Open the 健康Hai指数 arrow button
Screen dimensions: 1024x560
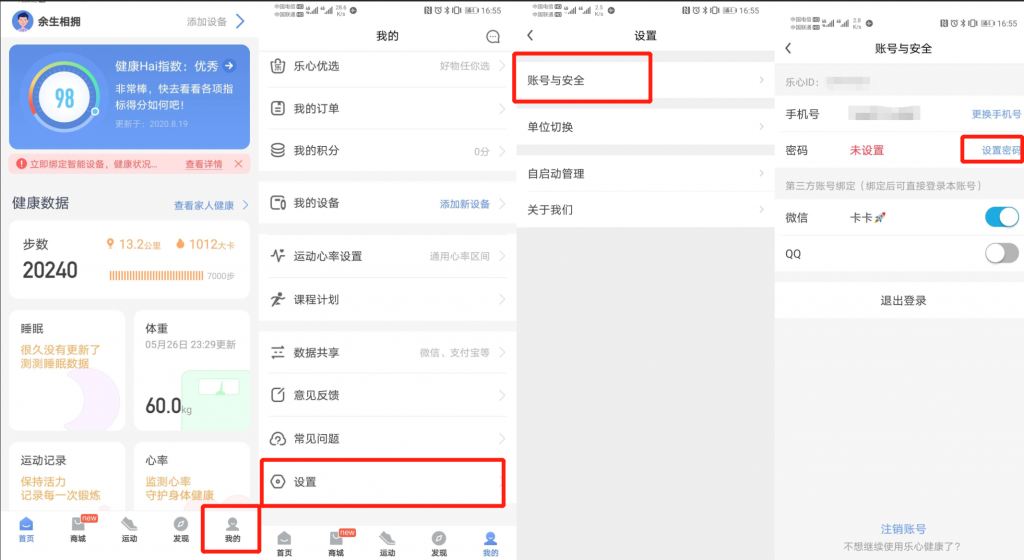[x=229, y=66]
